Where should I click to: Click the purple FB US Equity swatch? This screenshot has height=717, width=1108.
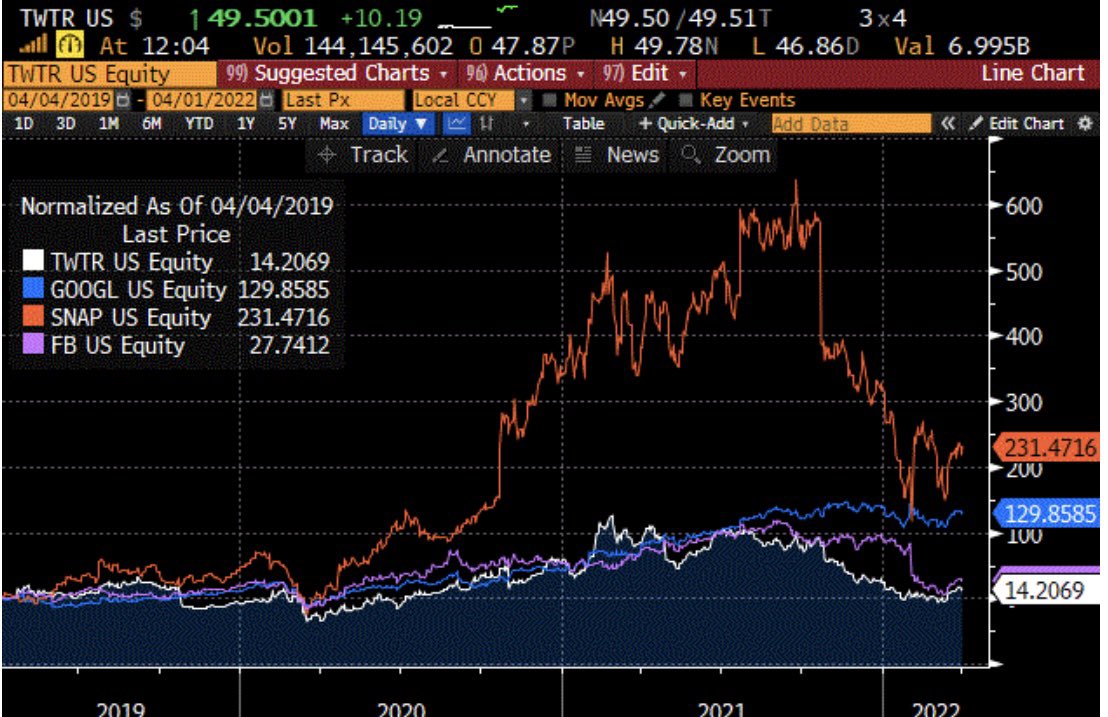point(33,344)
